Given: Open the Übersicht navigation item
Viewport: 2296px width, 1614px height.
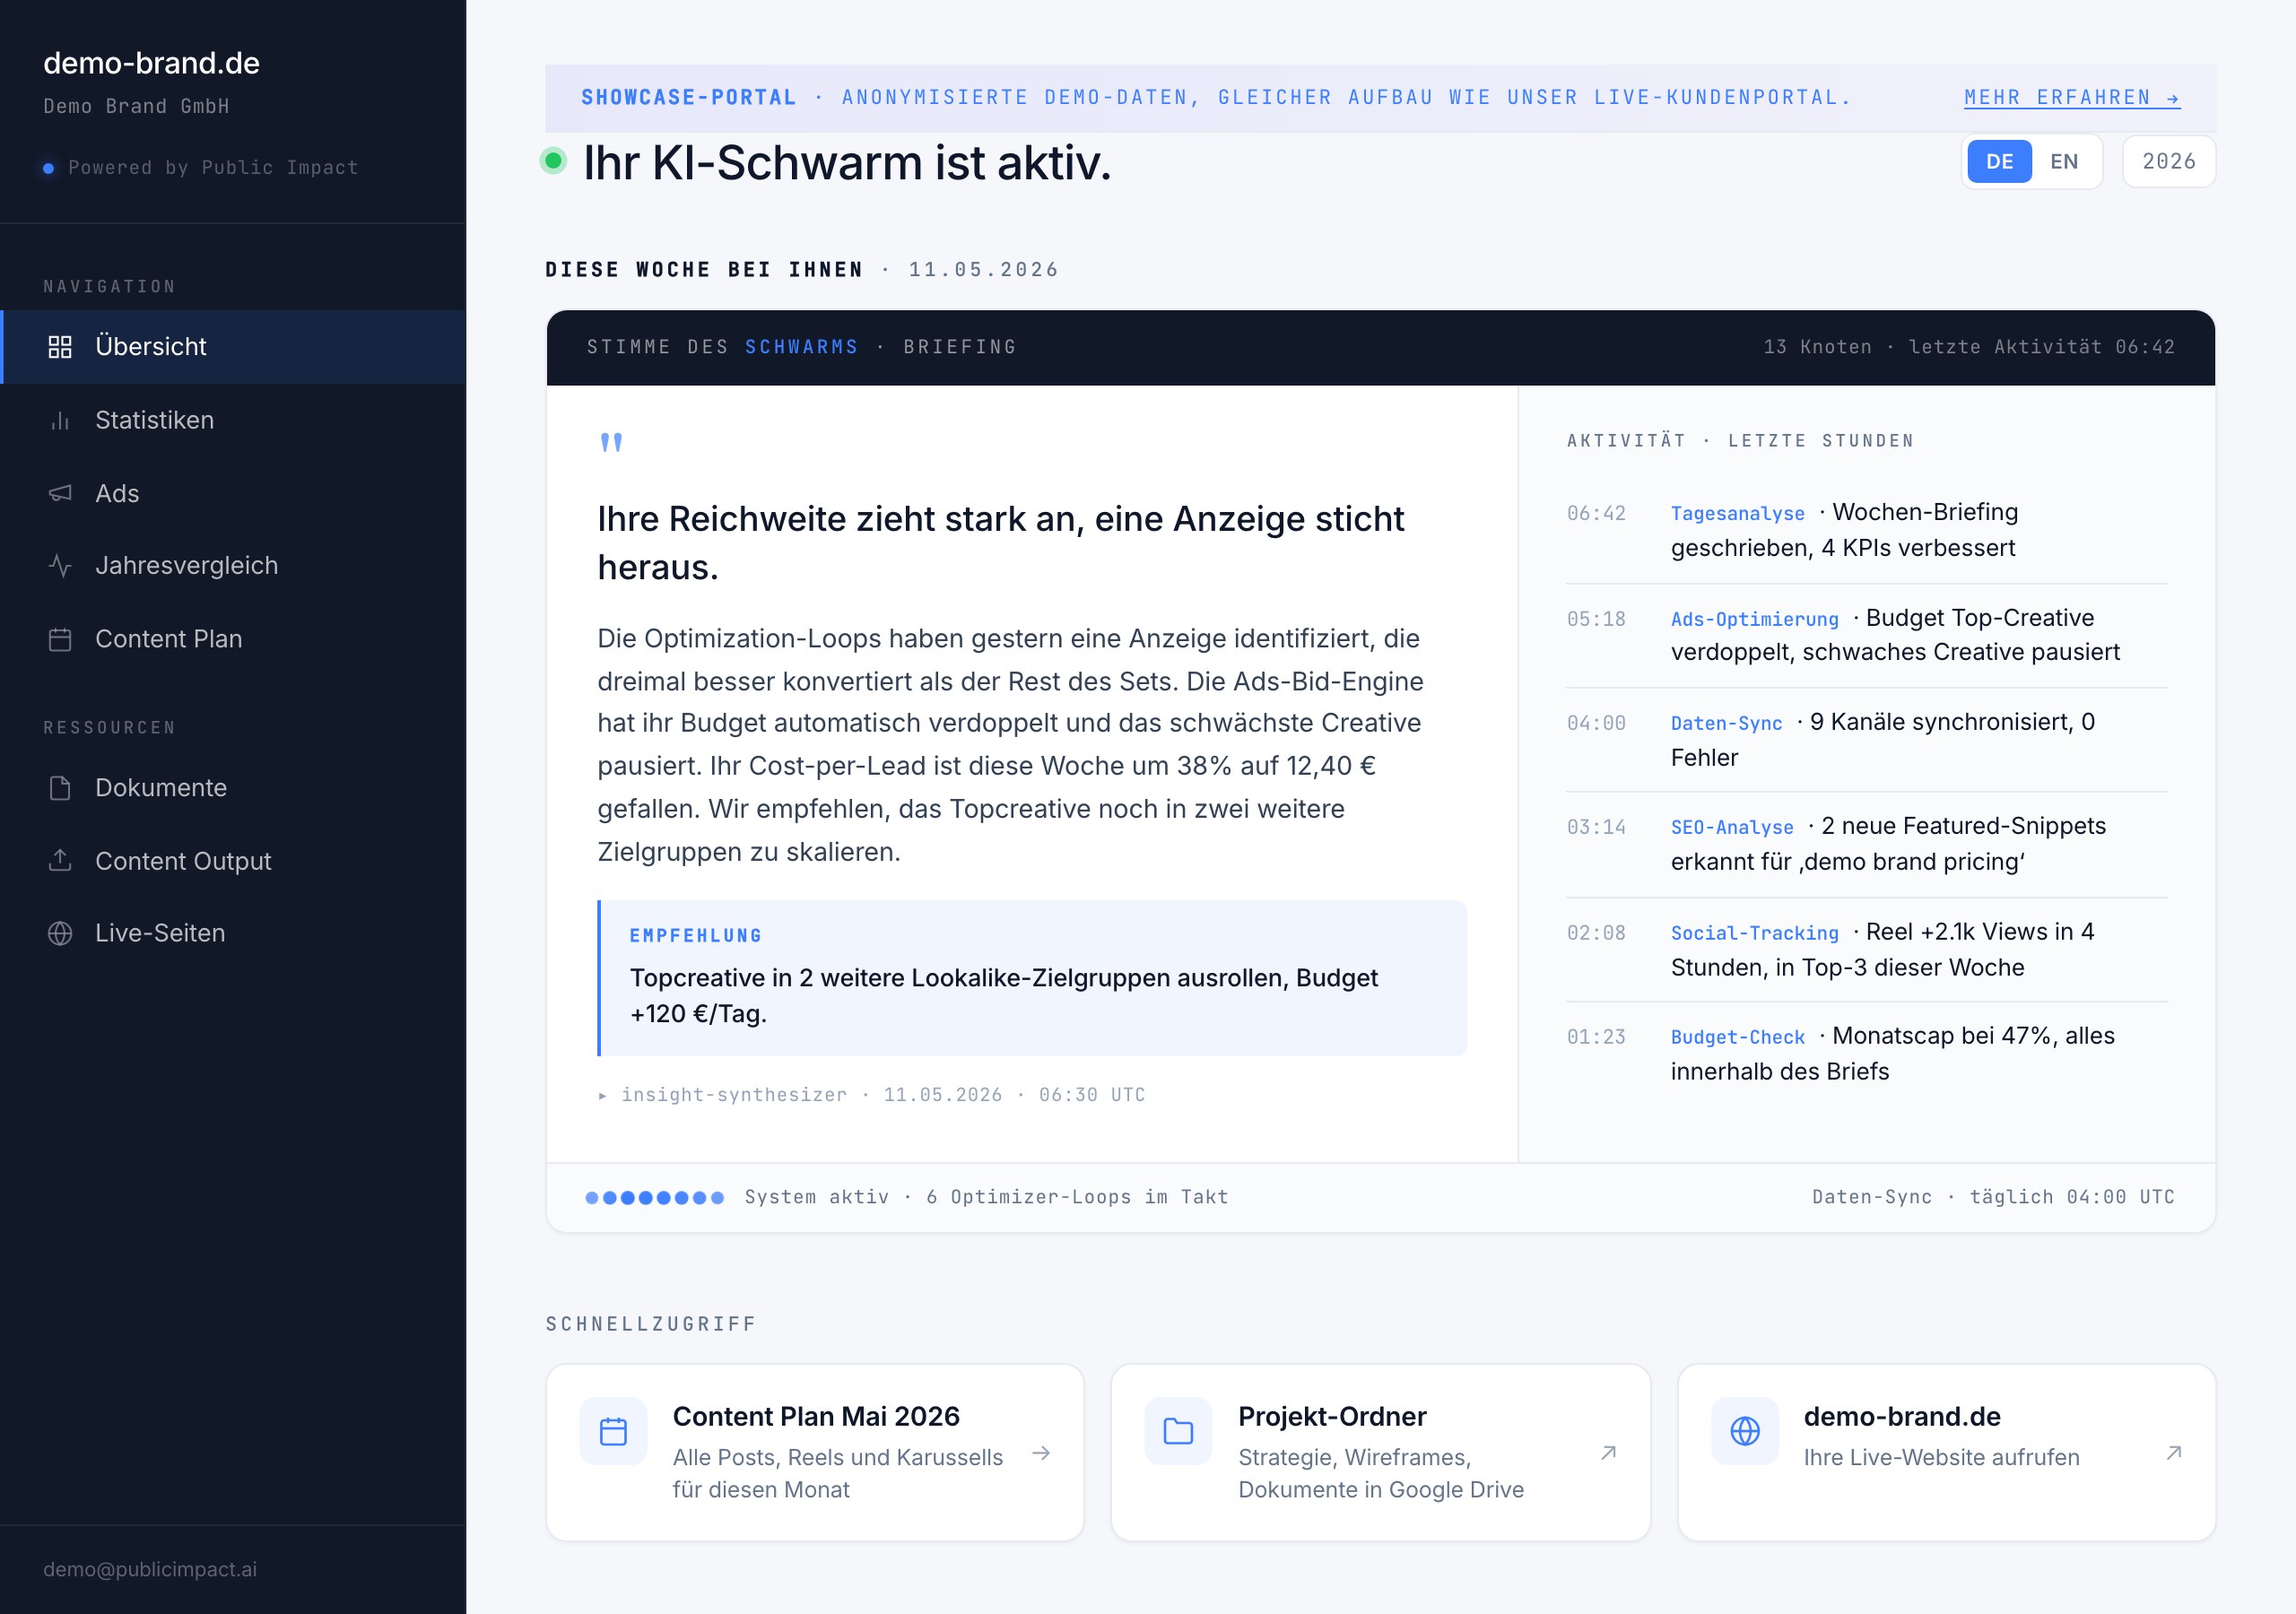Looking at the screenshot, I should pyautogui.click(x=233, y=347).
